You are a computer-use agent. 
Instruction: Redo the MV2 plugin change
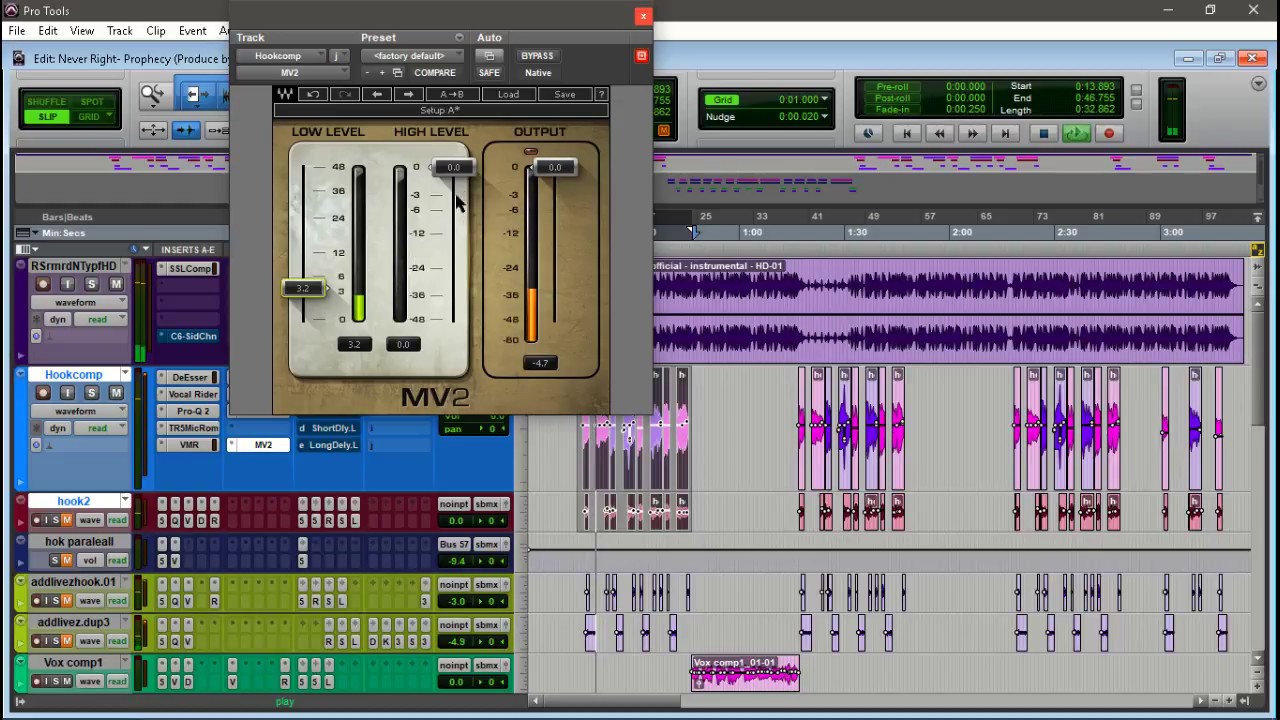tap(345, 94)
